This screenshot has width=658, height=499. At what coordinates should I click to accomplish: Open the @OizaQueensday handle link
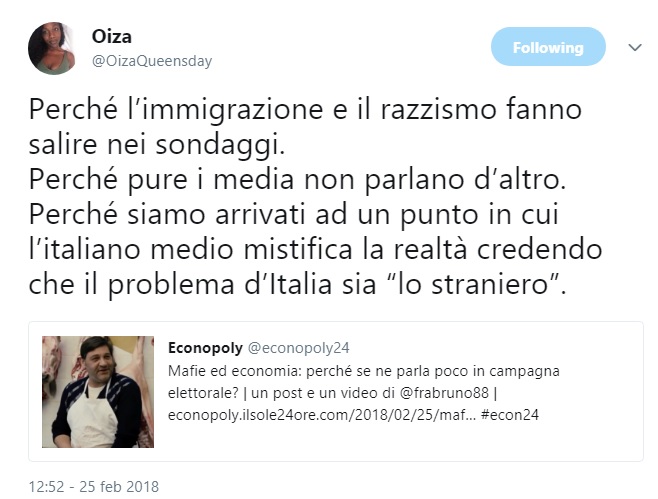pyautogui.click(x=152, y=61)
